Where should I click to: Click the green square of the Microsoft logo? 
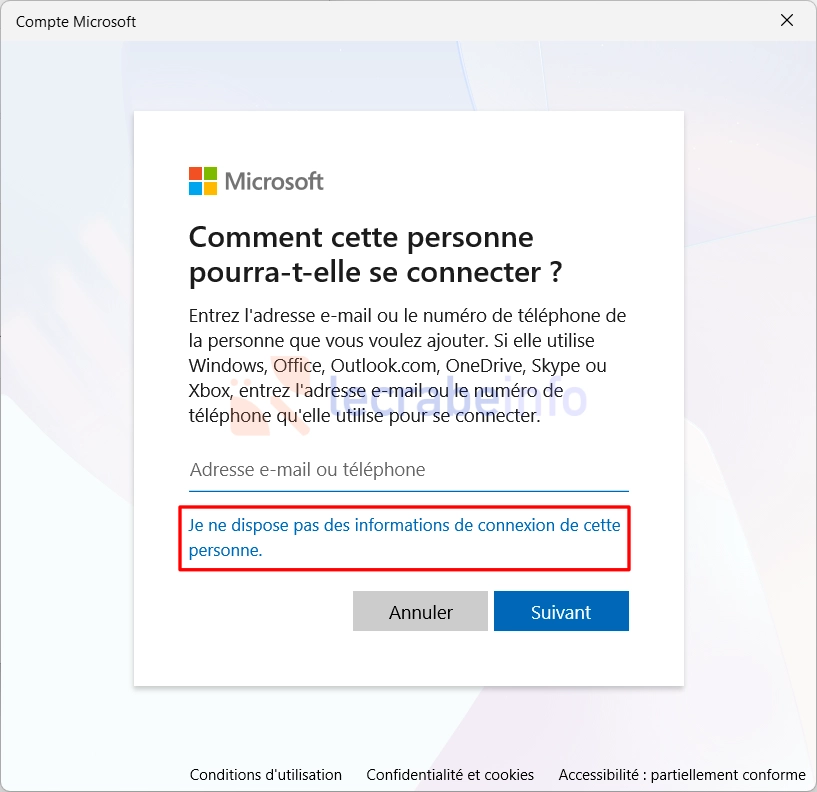click(210, 173)
